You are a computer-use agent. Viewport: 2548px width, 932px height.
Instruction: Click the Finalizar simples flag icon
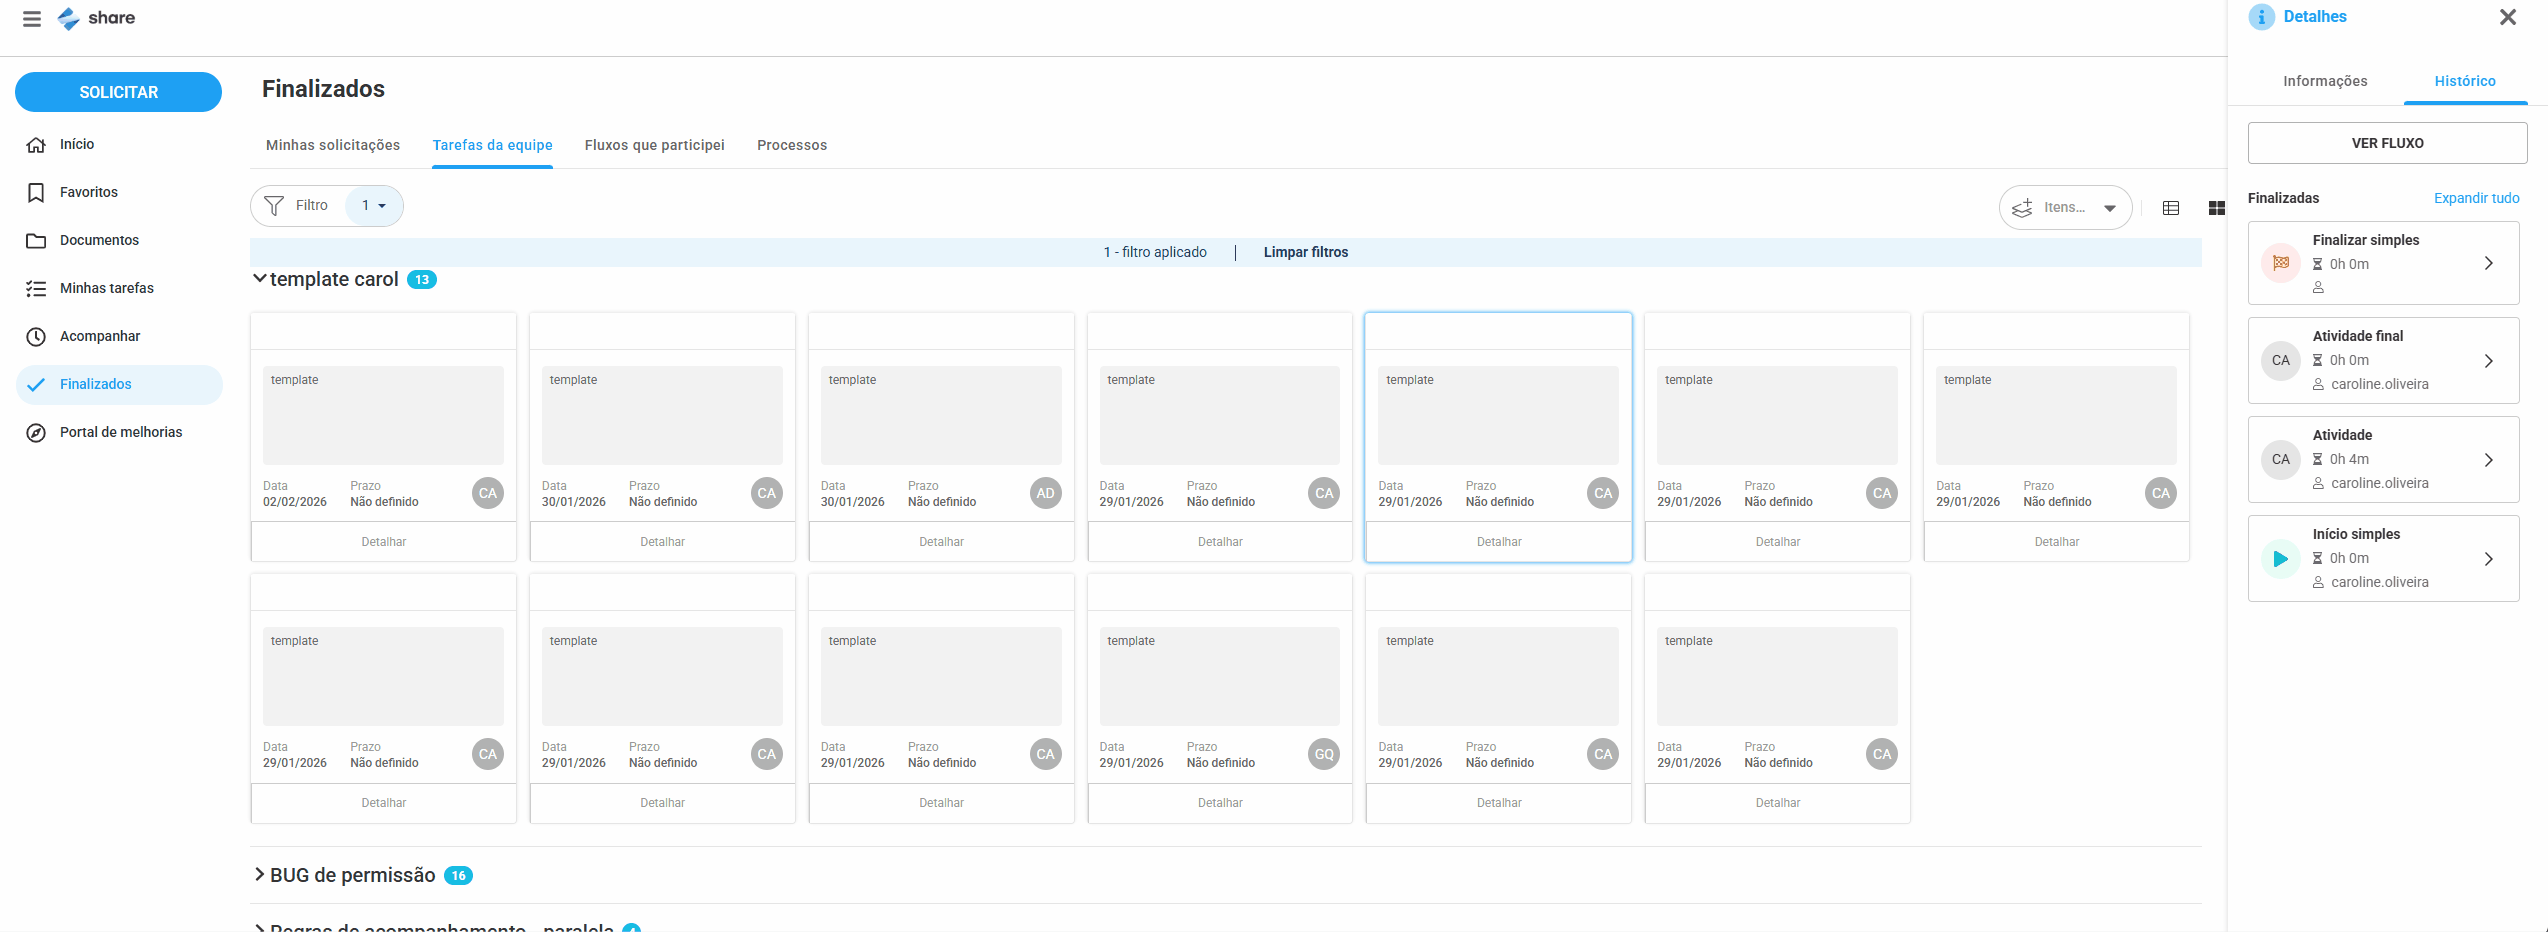pyautogui.click(x=2280, y=263)
